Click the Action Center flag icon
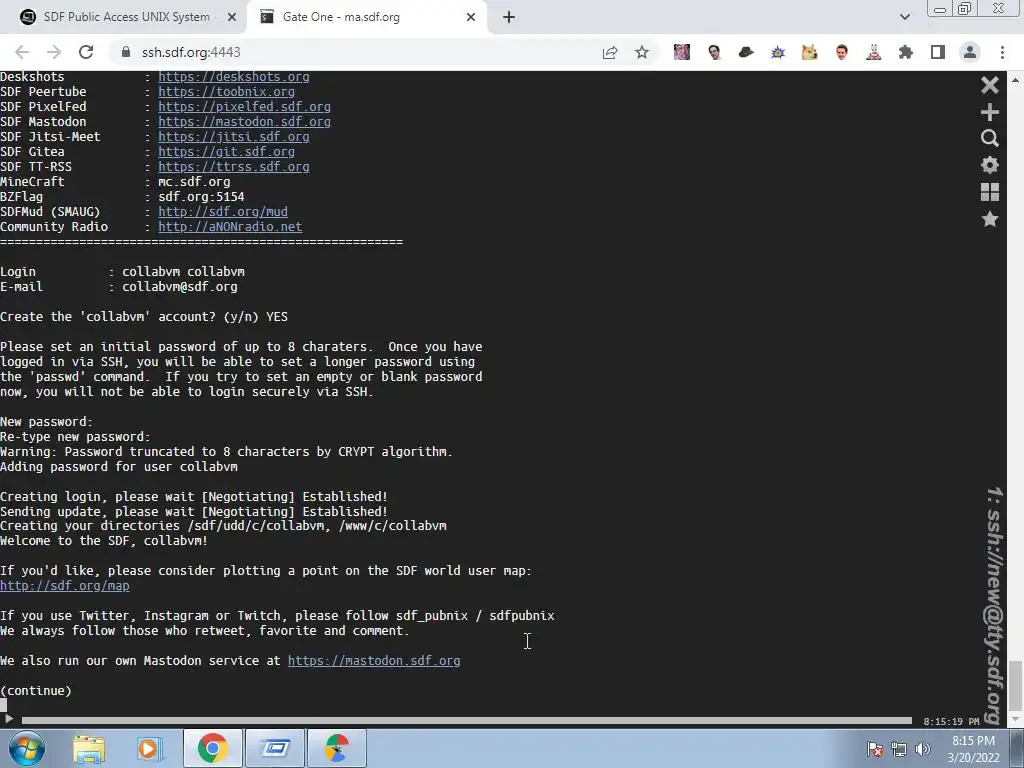Viewport: 1024px width, 768px height. click(874, 749)
